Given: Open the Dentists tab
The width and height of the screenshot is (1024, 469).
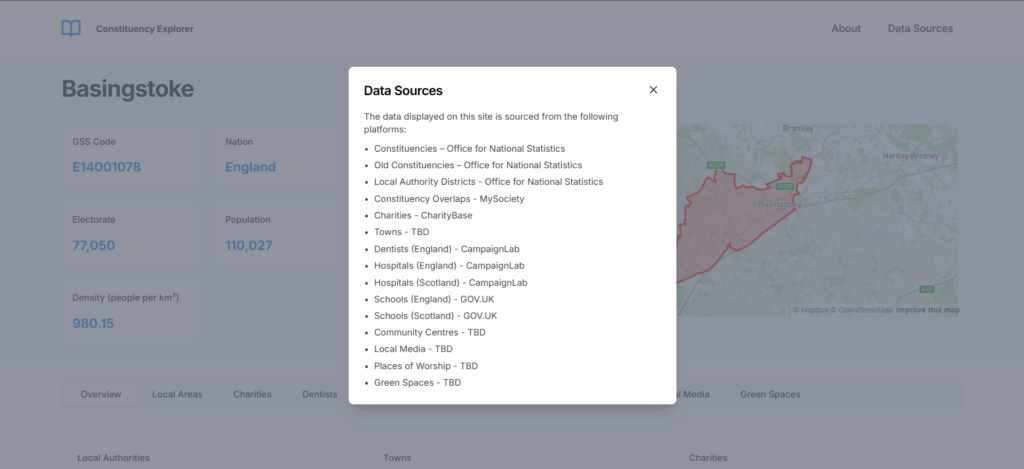Looking at the screenshot, I should (319, 395).
